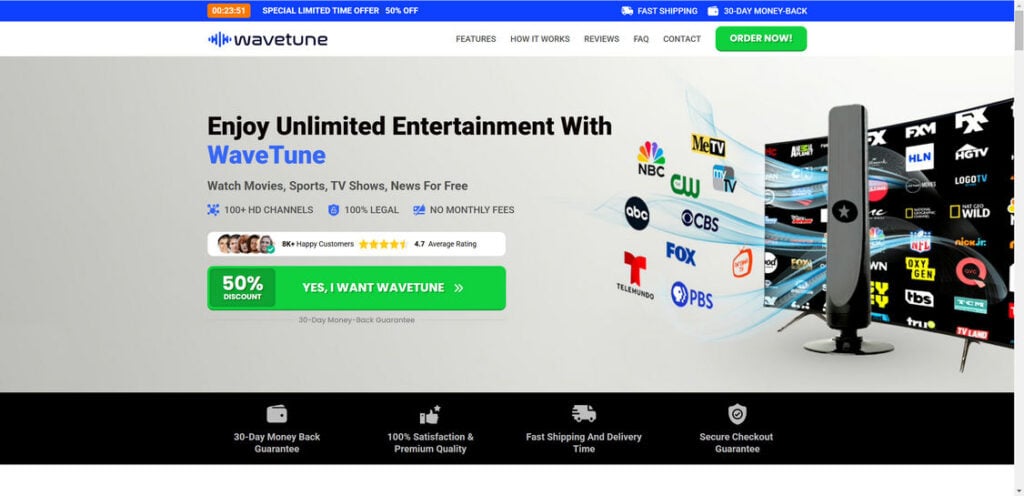
Task: Click "4.7 Average Rating" text
Action: click(445, 244)
